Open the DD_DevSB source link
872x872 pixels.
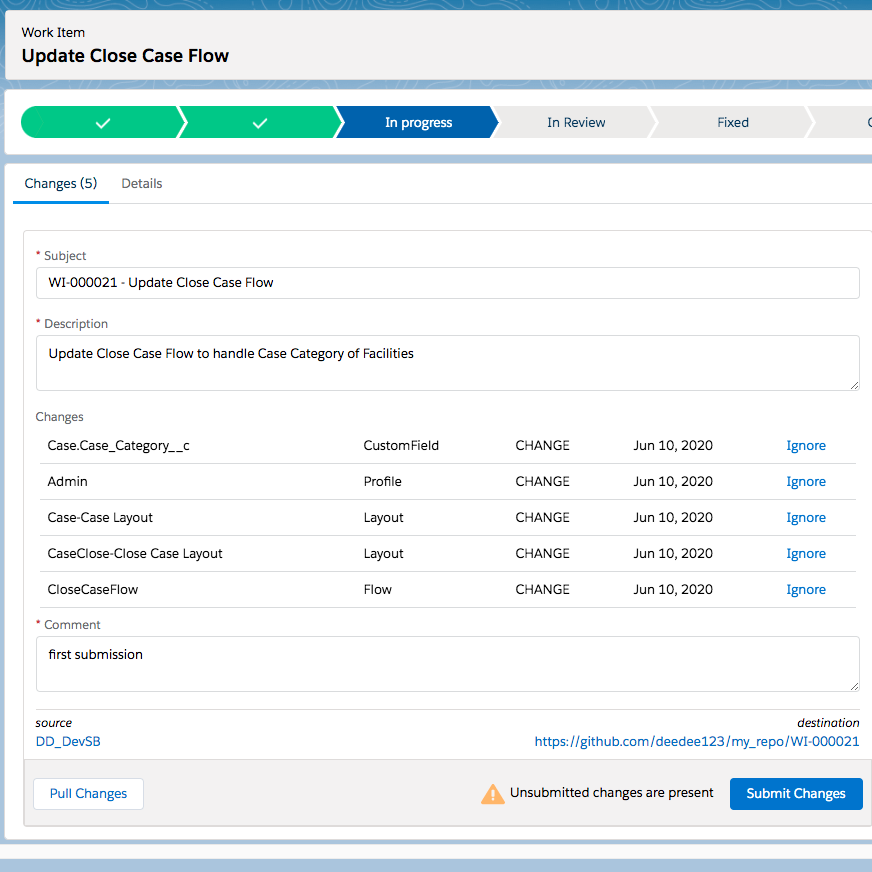68,742
